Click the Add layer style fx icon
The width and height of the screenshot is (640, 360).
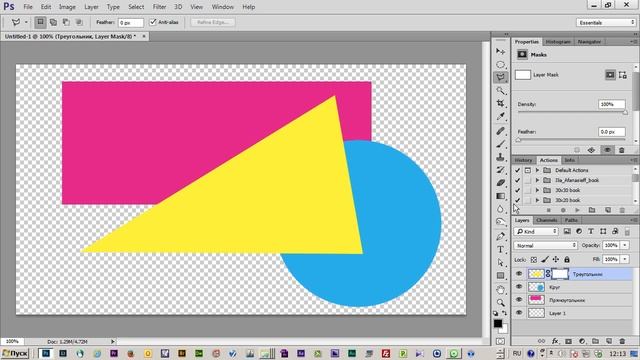tap(555, 341)
